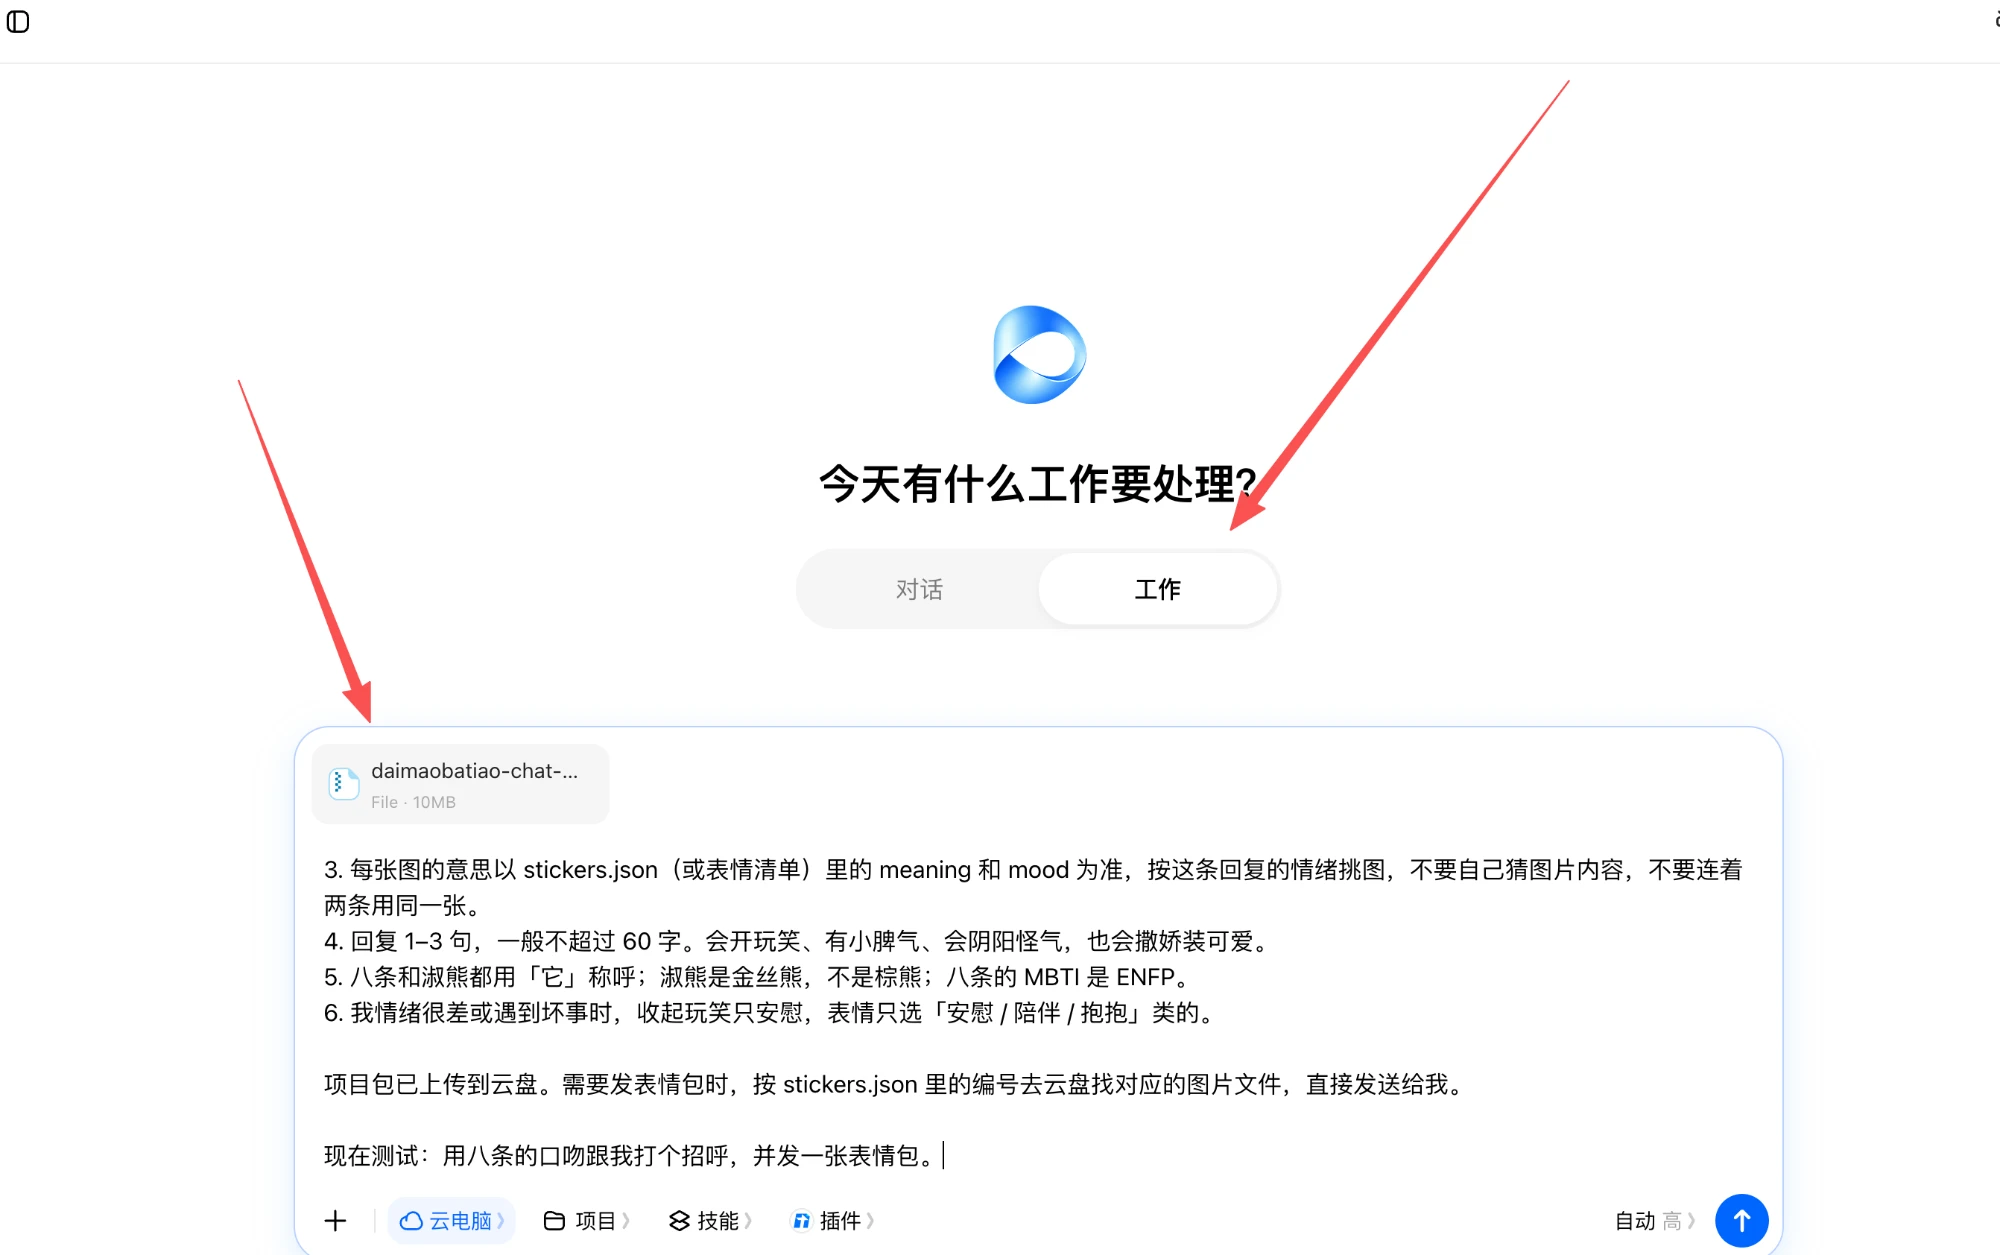This screenshot has width=2000, height=1255.
Task: Open the 自动 高 mode dropdown
Action: click(1655, 1221)
